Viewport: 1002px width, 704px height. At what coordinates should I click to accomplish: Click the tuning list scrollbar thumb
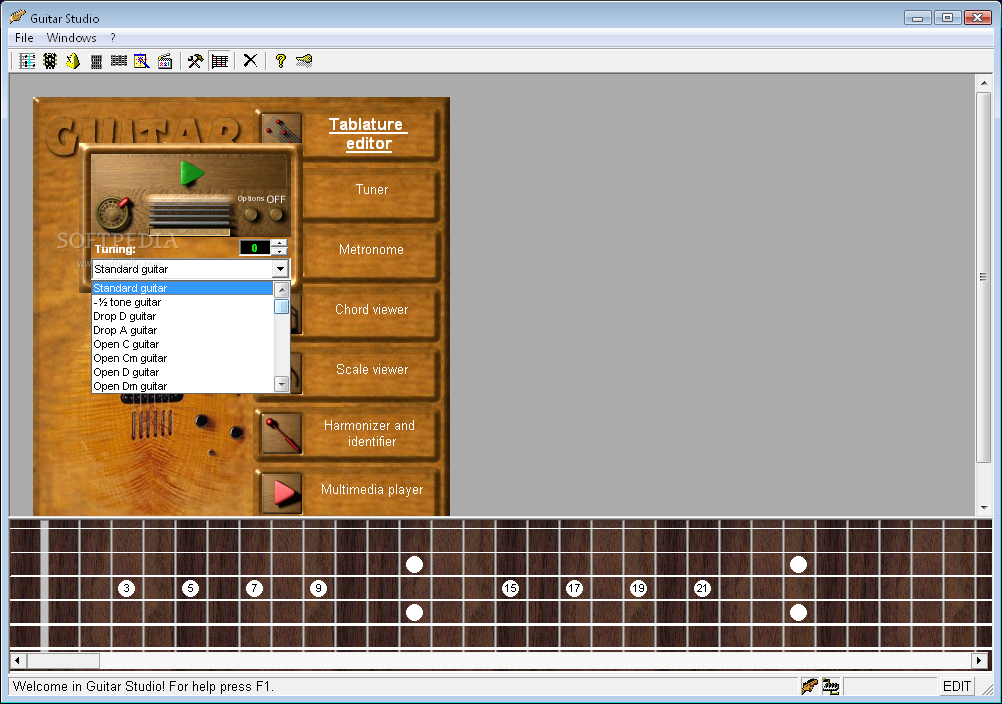point(281,307)
